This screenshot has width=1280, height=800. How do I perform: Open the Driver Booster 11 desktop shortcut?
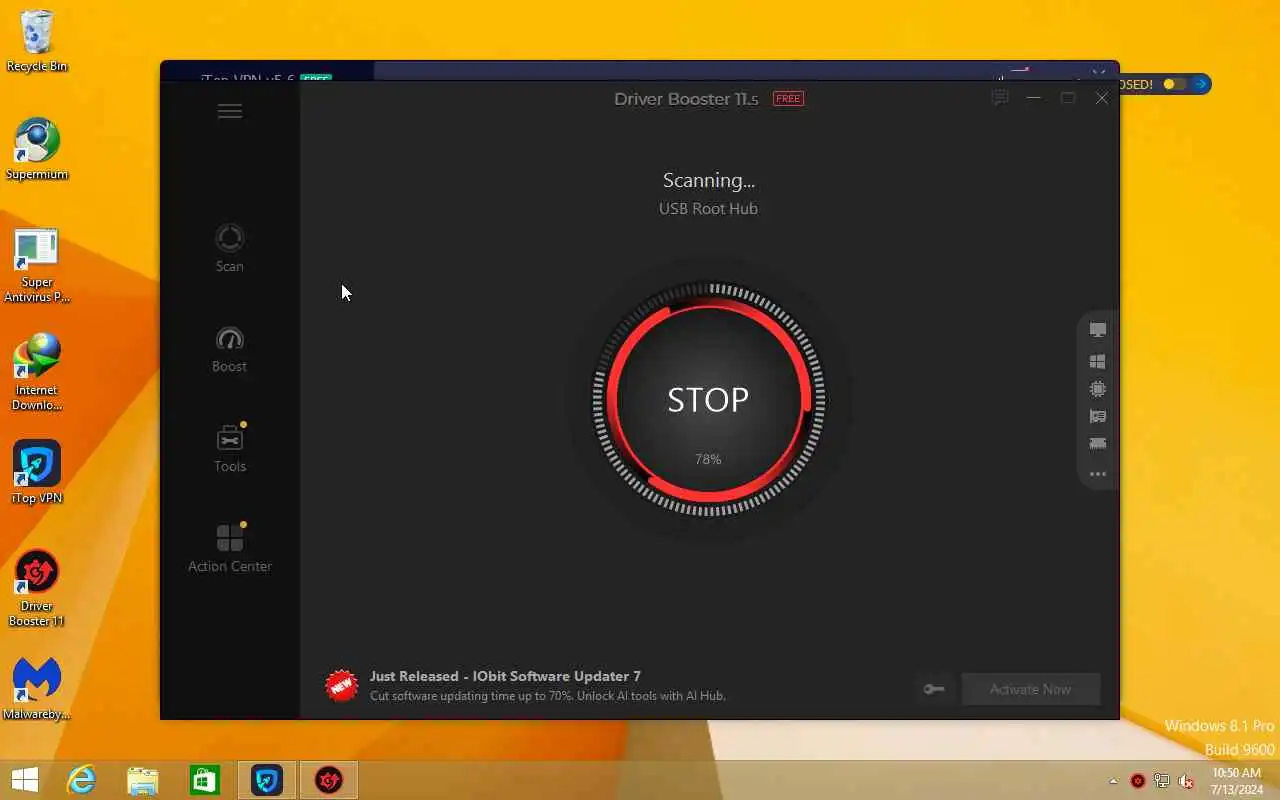pos(37,589)
